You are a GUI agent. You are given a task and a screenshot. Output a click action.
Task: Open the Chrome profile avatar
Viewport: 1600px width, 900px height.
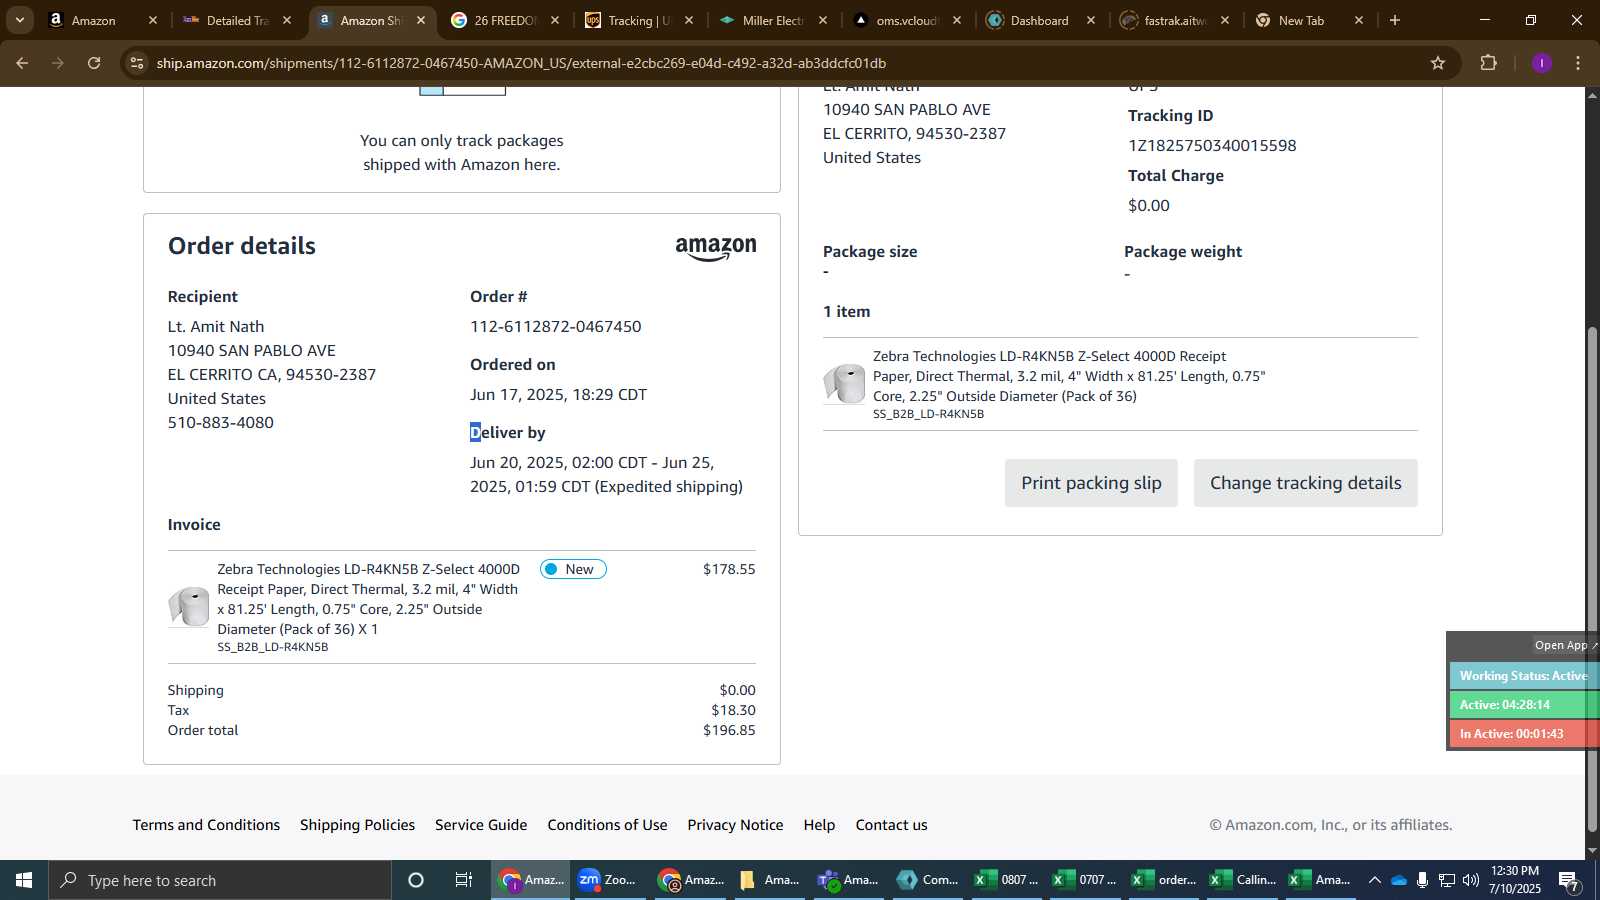[1541, 63]
